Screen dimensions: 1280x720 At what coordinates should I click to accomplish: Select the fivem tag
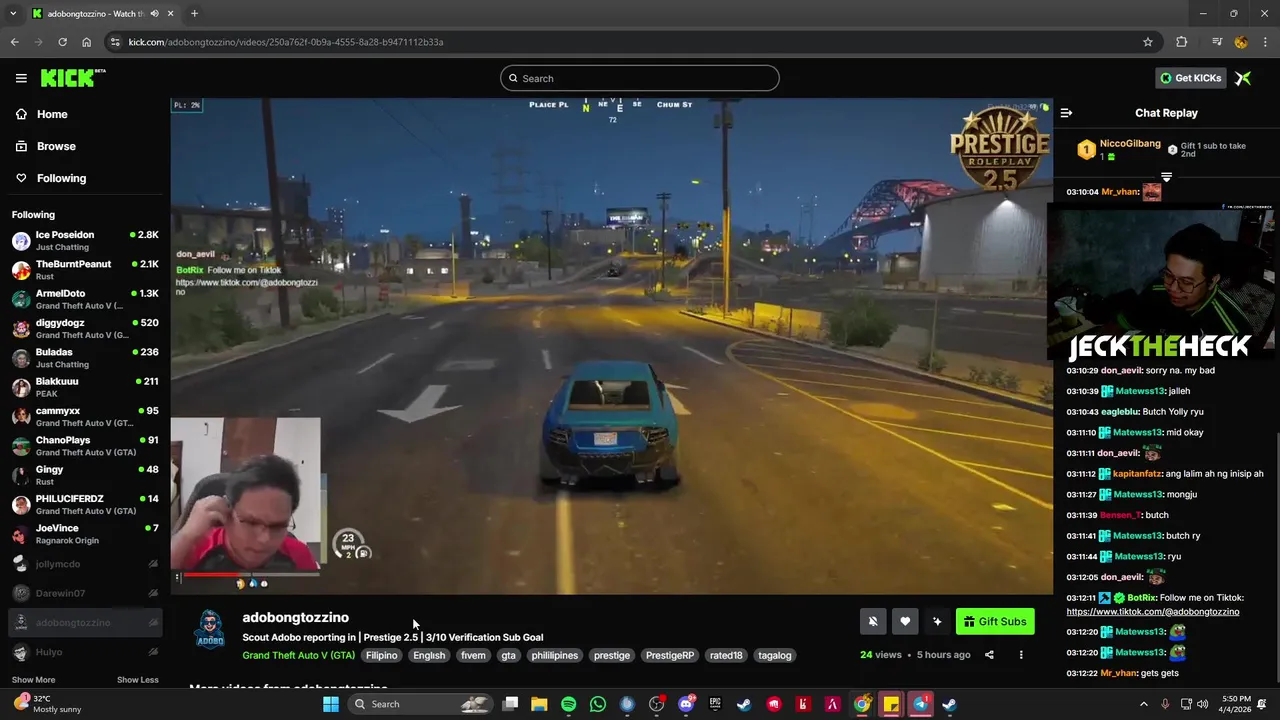click(473, 655)
